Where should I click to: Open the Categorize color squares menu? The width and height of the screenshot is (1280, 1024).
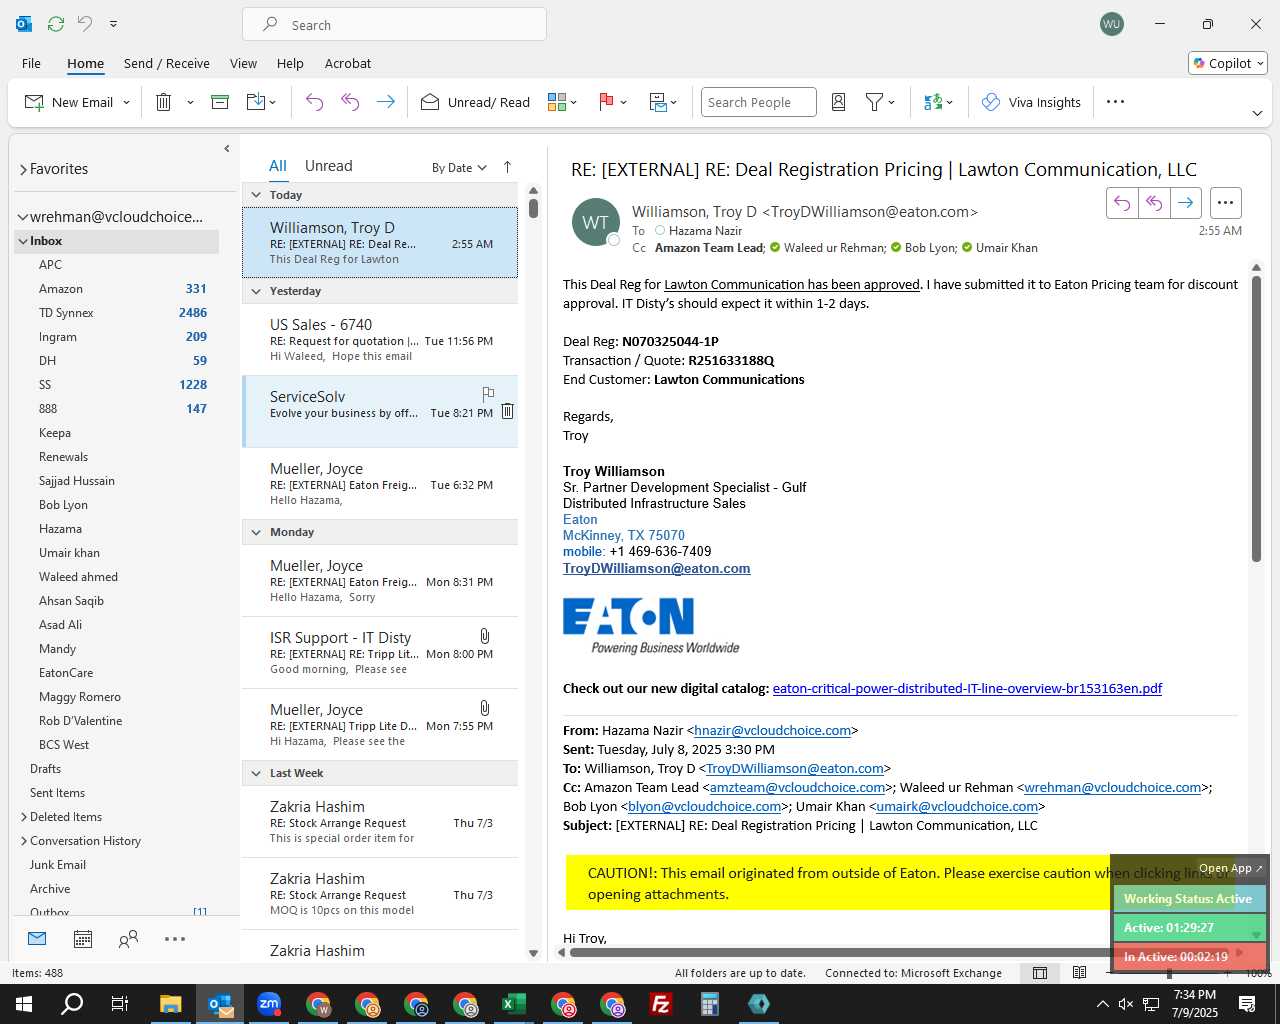[563, 102]
